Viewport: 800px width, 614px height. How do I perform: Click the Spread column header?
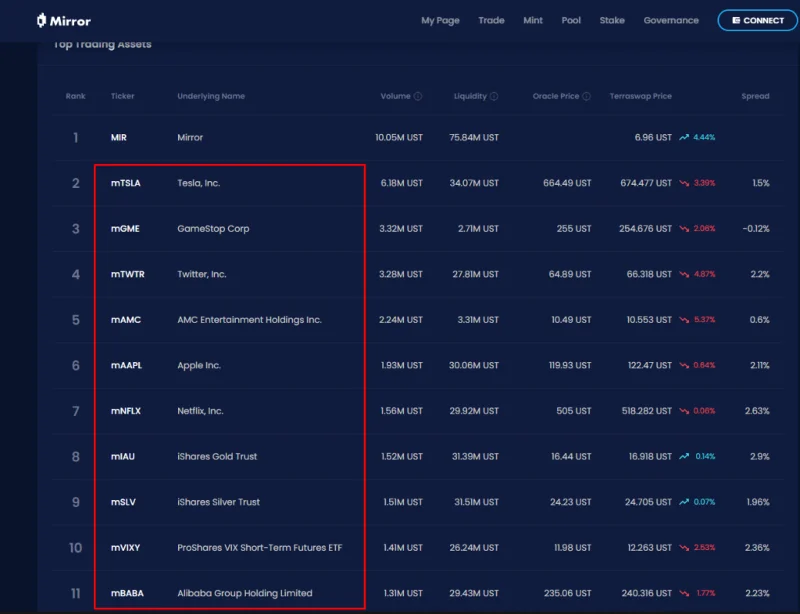coord(755,96)
